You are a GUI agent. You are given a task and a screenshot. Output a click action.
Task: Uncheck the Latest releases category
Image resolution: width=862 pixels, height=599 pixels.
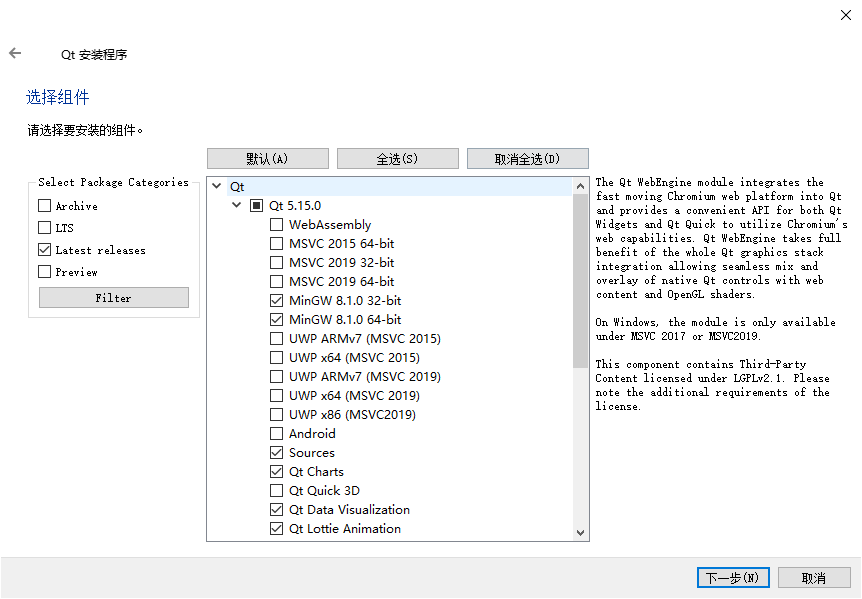coord(45,249)
